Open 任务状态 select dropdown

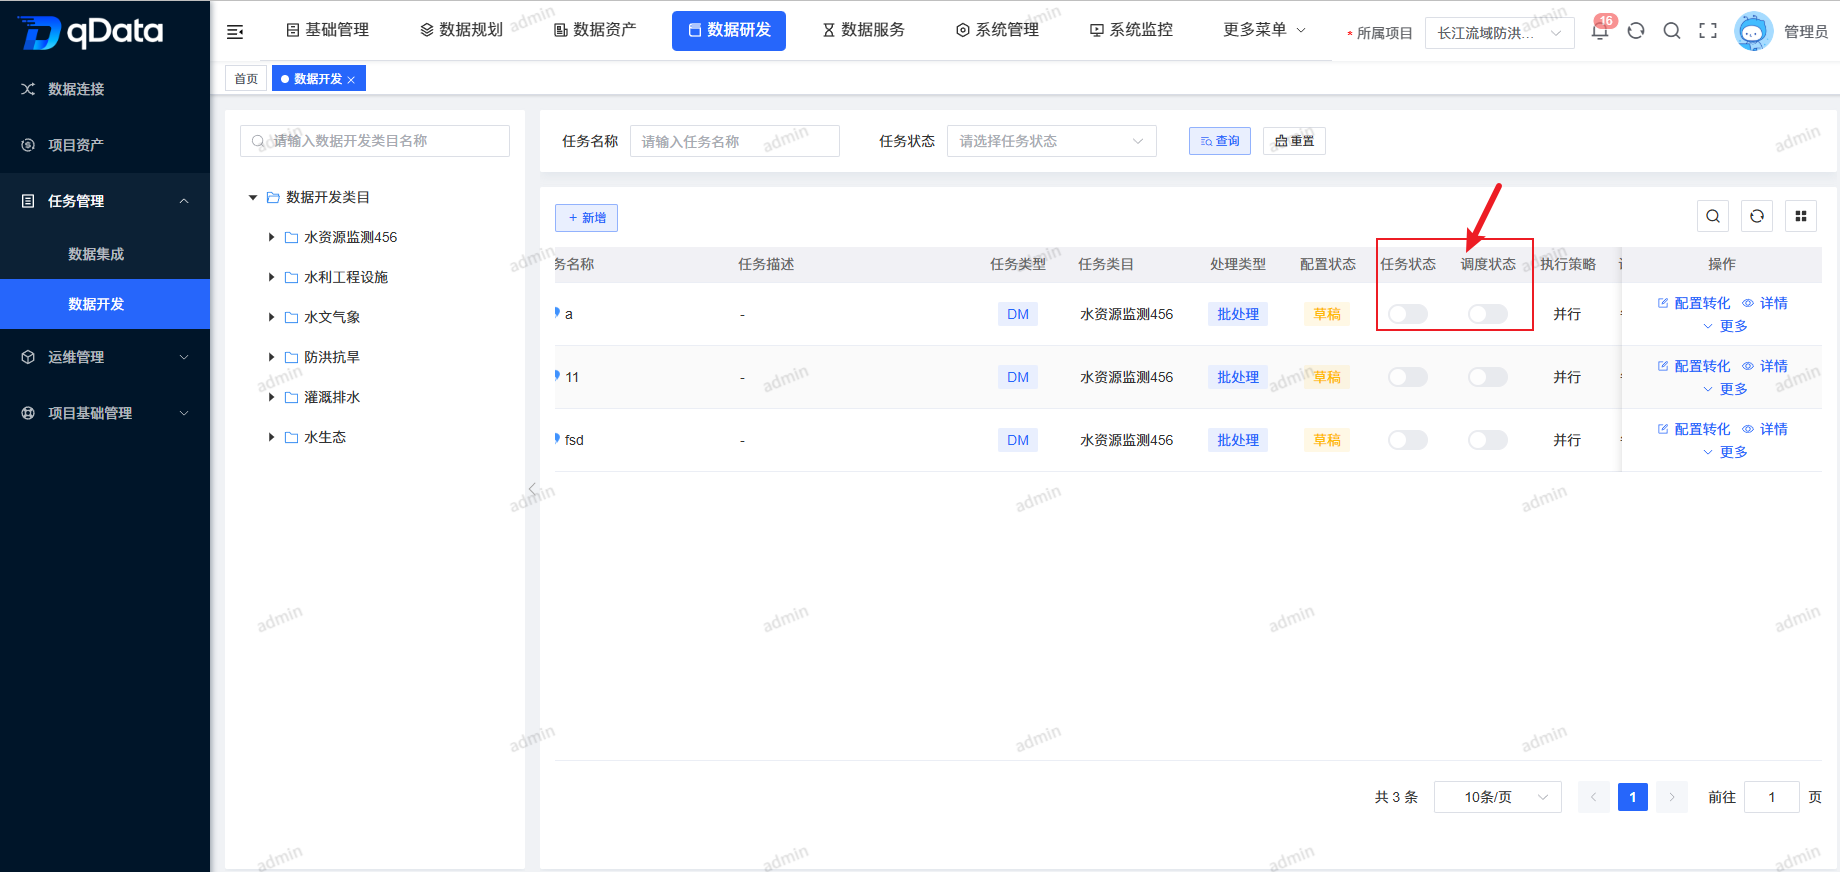[1052, 141]
